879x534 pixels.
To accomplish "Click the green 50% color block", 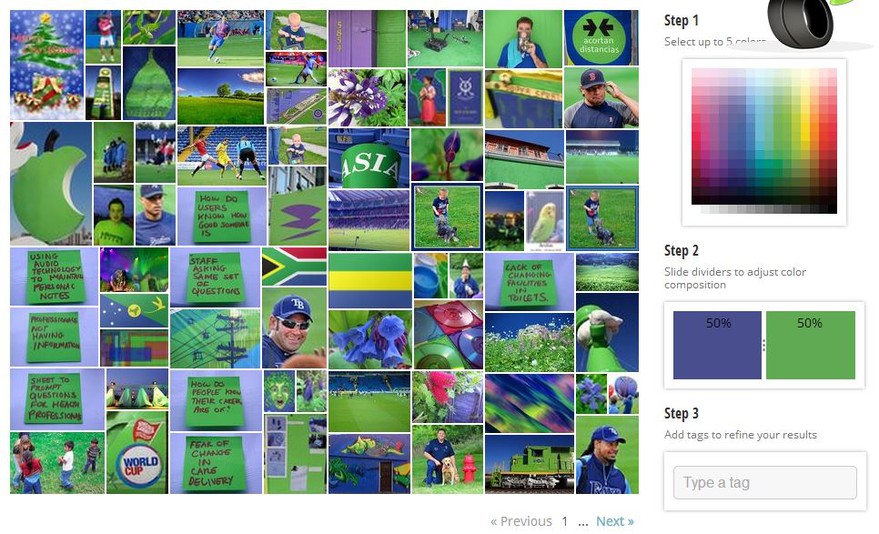I will point(810,345).
